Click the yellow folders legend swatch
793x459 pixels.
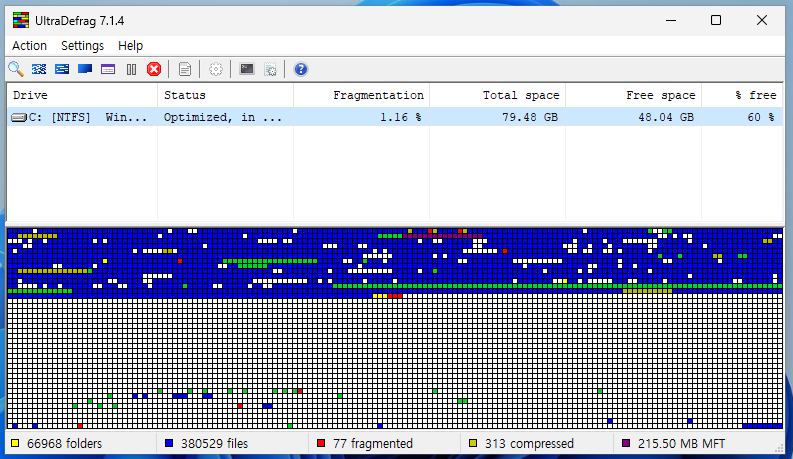click(x=15, y=443)
